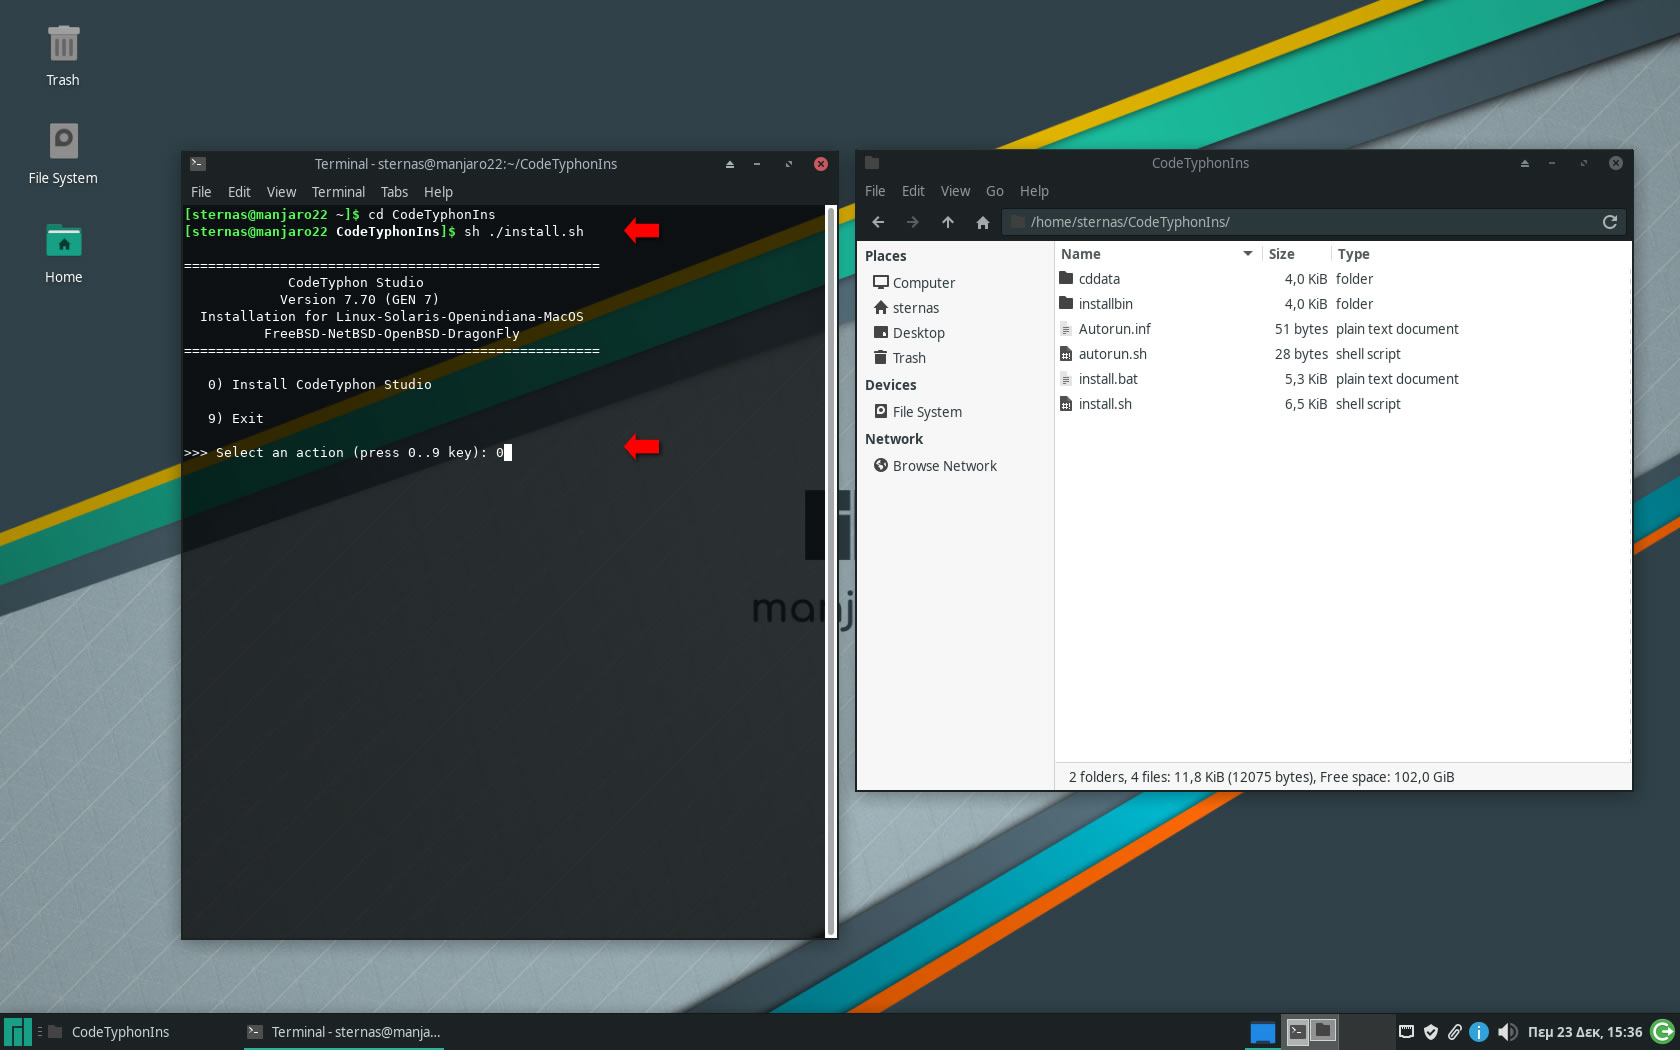Click the '6,5 KiB' size of install.sh
Viewport: 1680px width, 1050px height.
[1306, 404]
